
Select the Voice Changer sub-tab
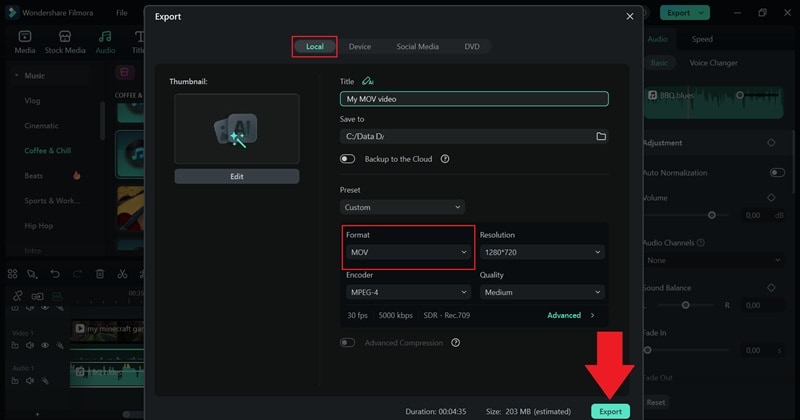[713, 63]
